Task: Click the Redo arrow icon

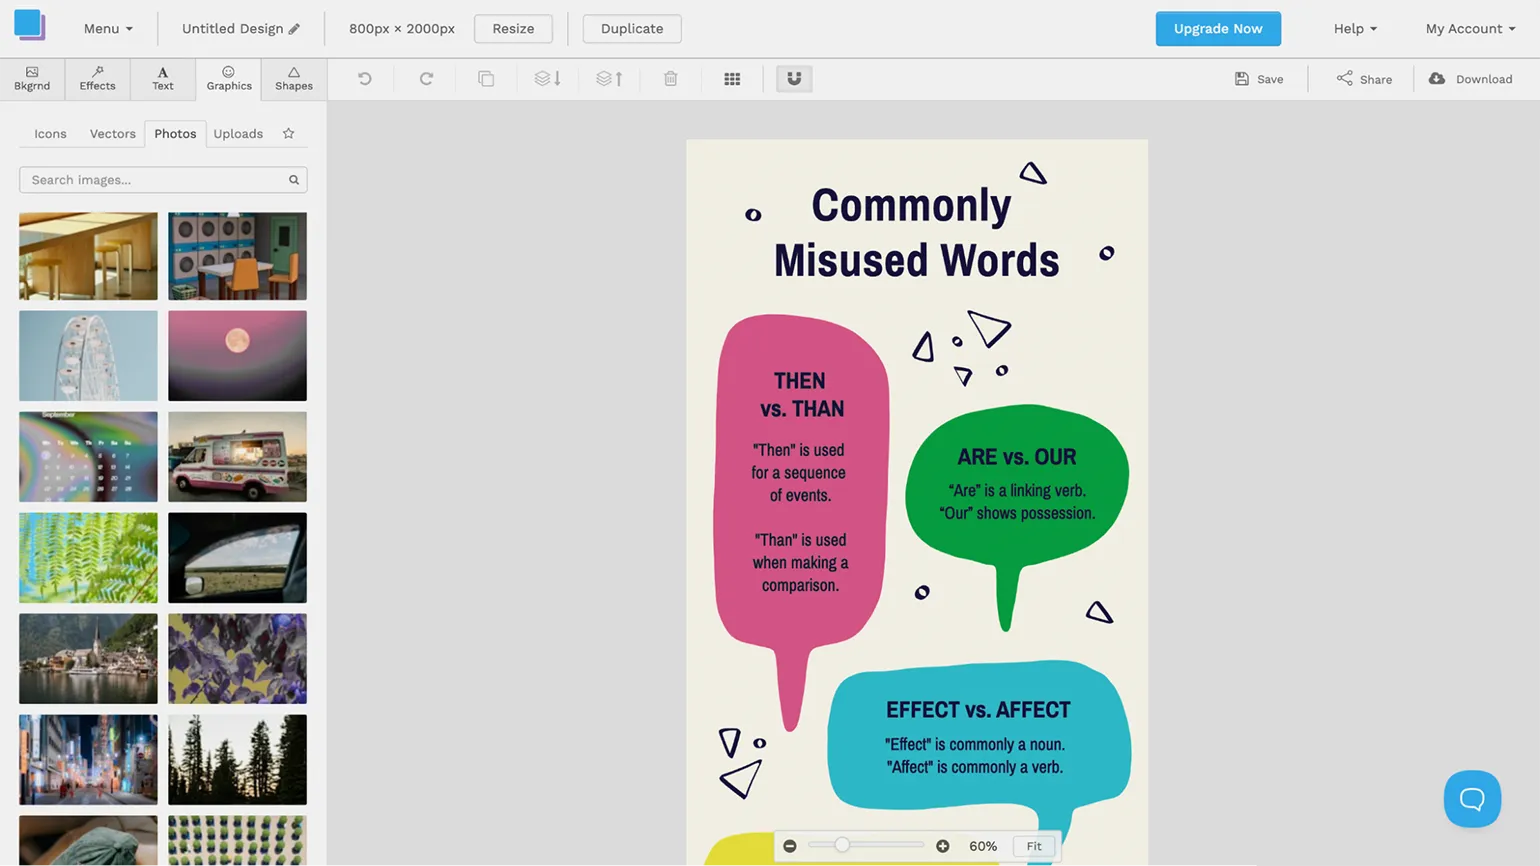Action: [x=426, y=79]
